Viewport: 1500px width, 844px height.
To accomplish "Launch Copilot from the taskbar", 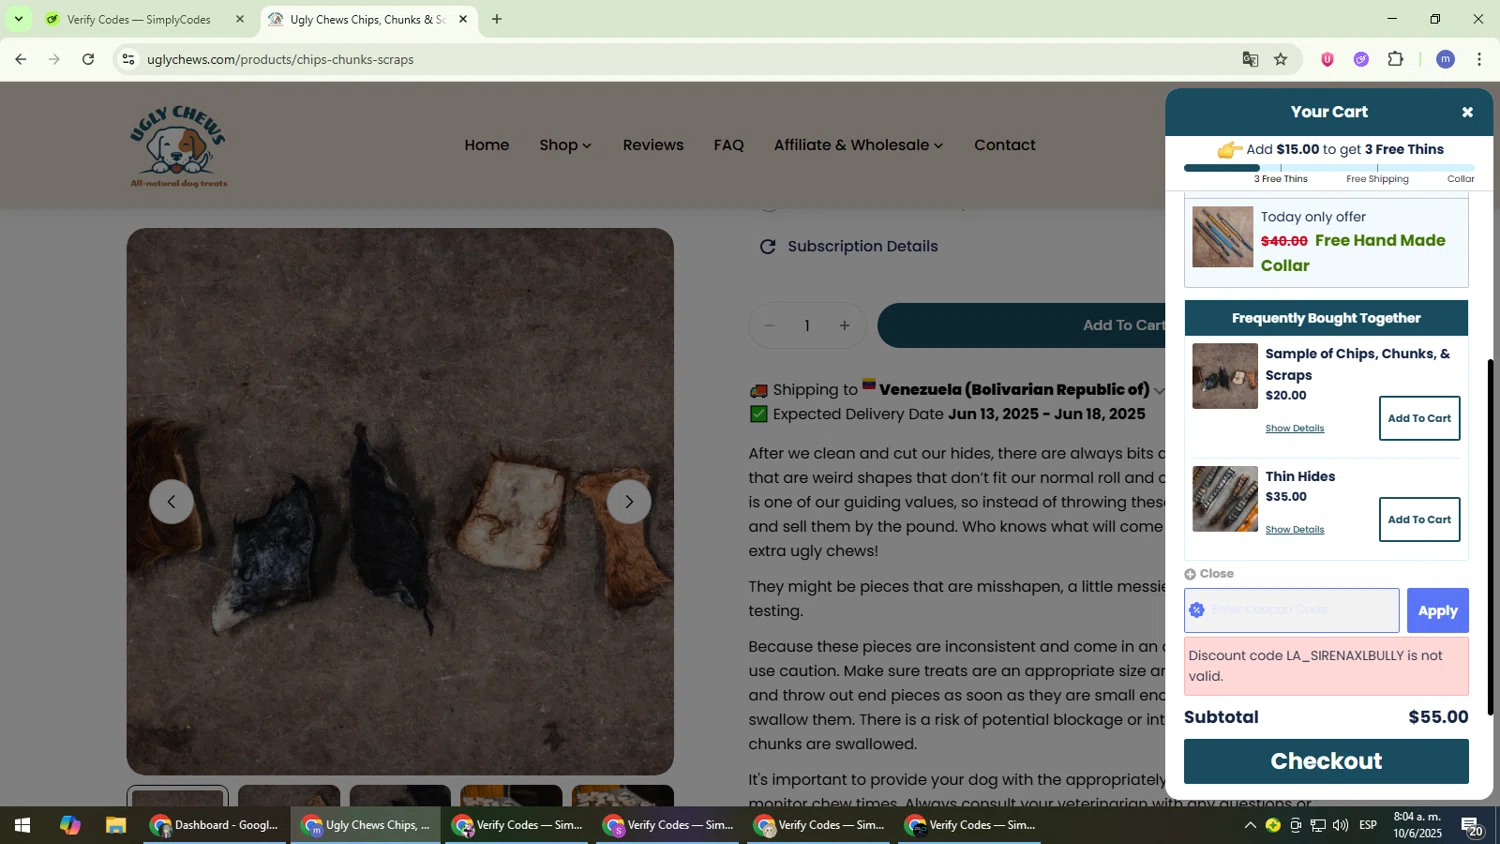I will [x=69, y=826].
